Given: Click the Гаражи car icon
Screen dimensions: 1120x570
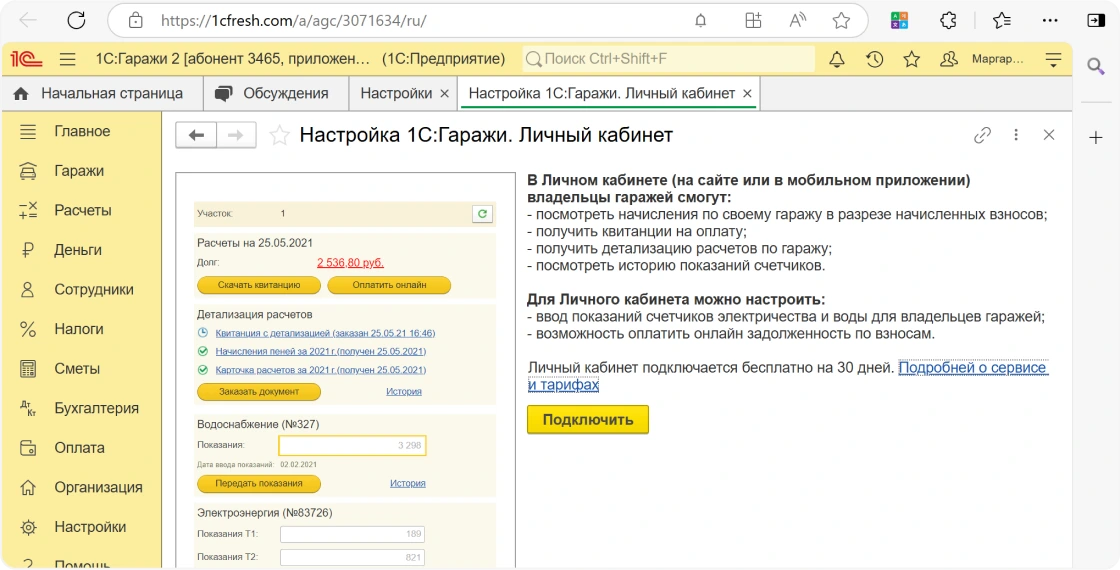Looking at the screenshot, I should pos(28,171).
